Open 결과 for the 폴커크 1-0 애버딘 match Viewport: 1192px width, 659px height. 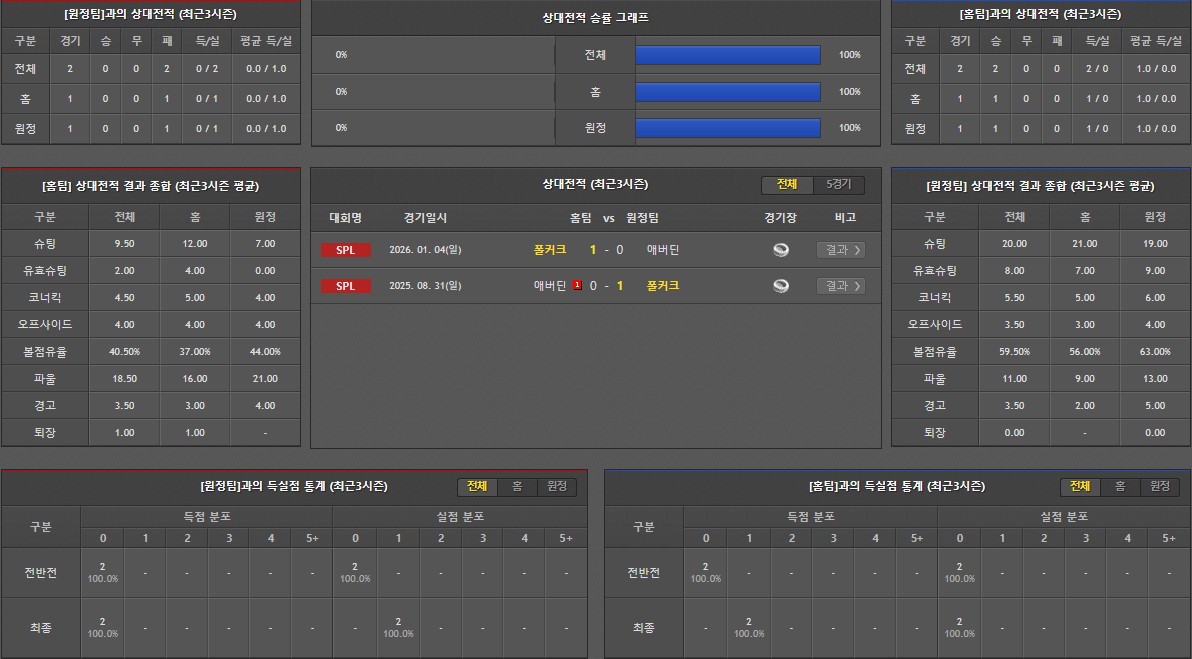point(840,250)
